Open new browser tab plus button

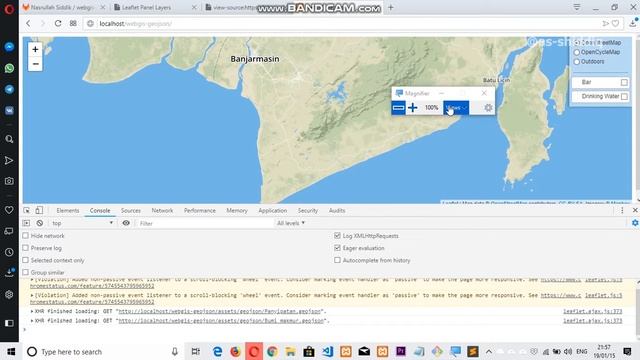391,7
